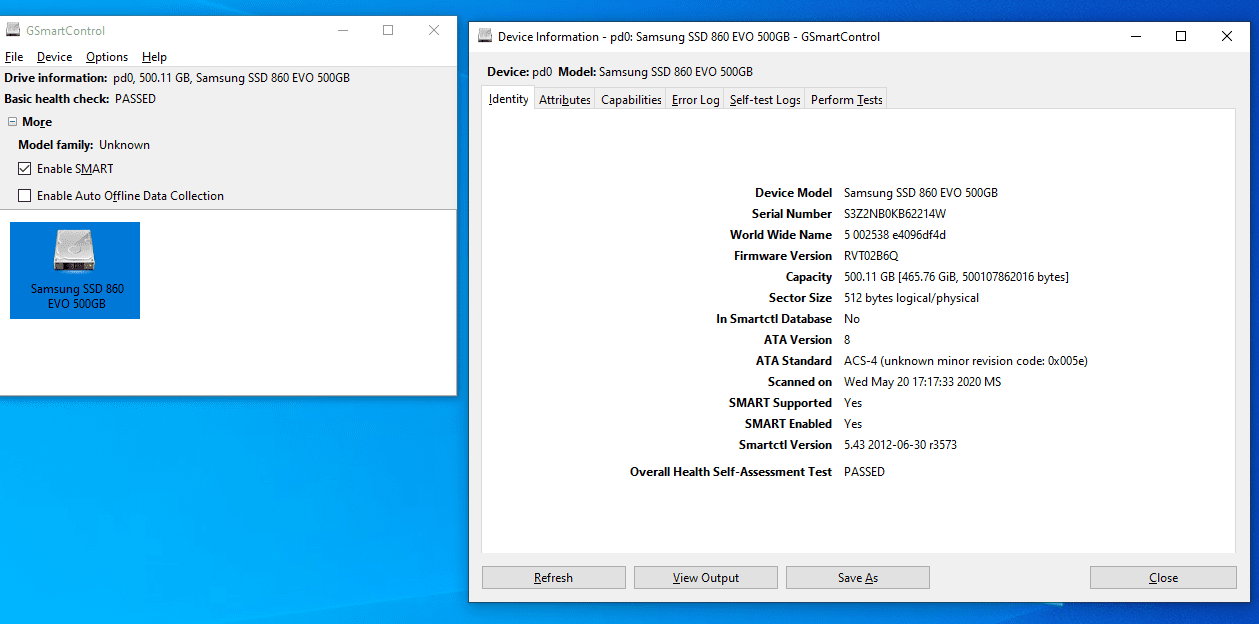
Task: Click the View Output button
Action: [706, 578]
